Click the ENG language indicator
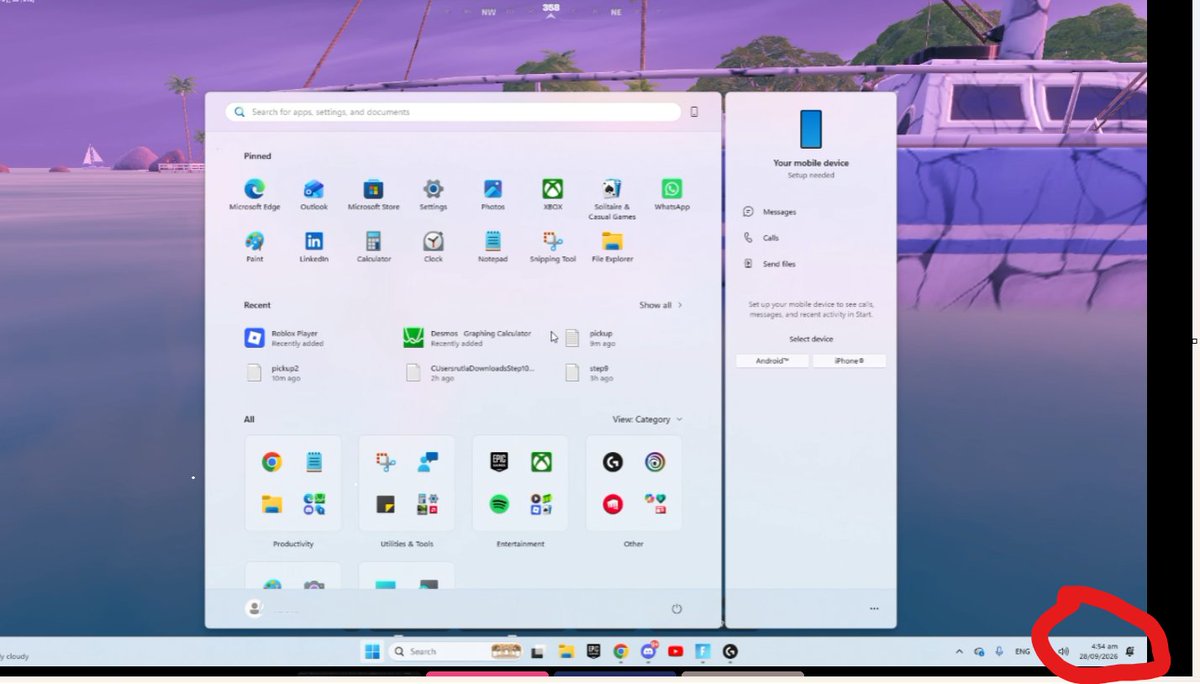The height and width of the screenshot is (684, 1200). coord(1022,652)
